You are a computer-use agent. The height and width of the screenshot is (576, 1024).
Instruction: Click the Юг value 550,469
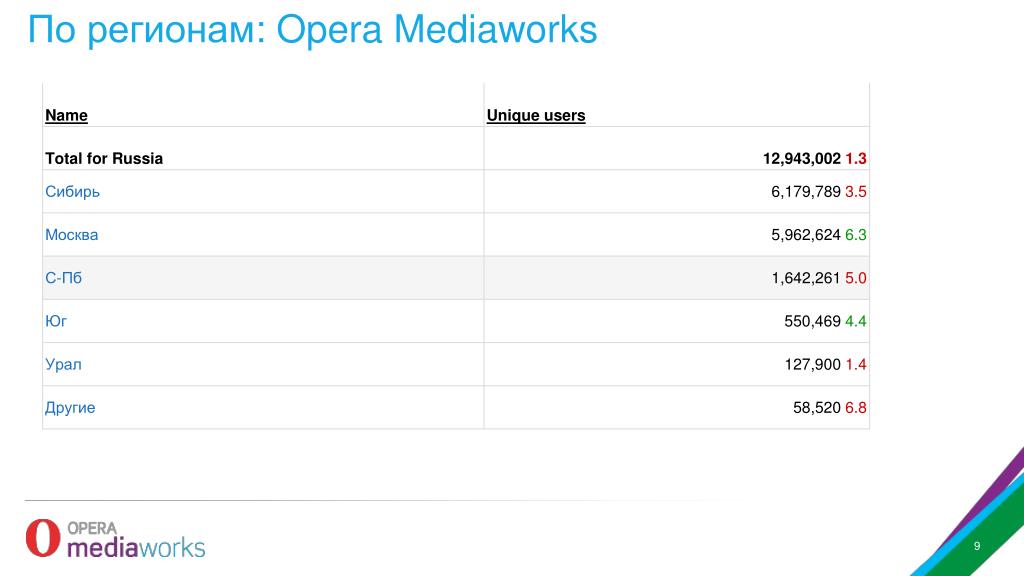[812, 321]
